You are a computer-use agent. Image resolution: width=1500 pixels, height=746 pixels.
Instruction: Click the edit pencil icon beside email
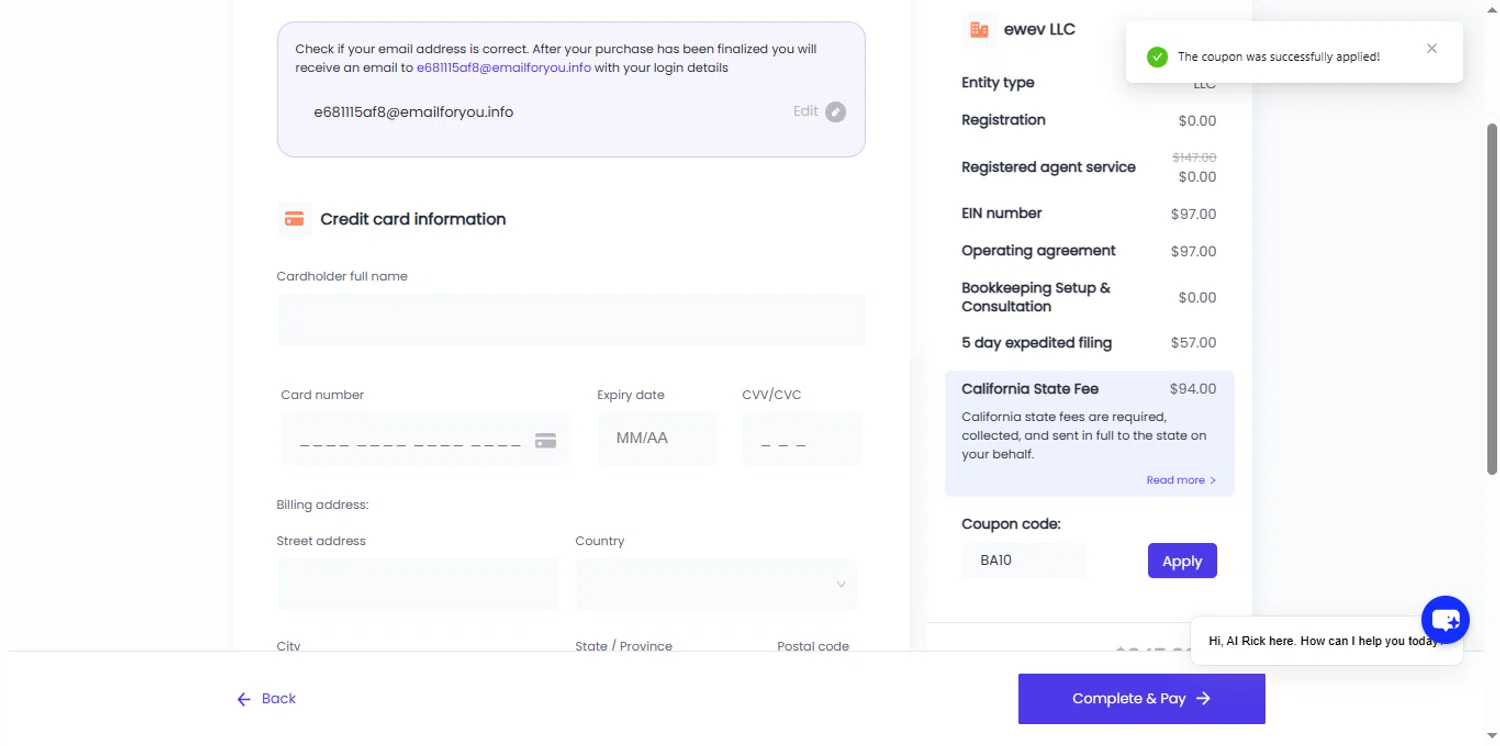(x=835, y=112)
